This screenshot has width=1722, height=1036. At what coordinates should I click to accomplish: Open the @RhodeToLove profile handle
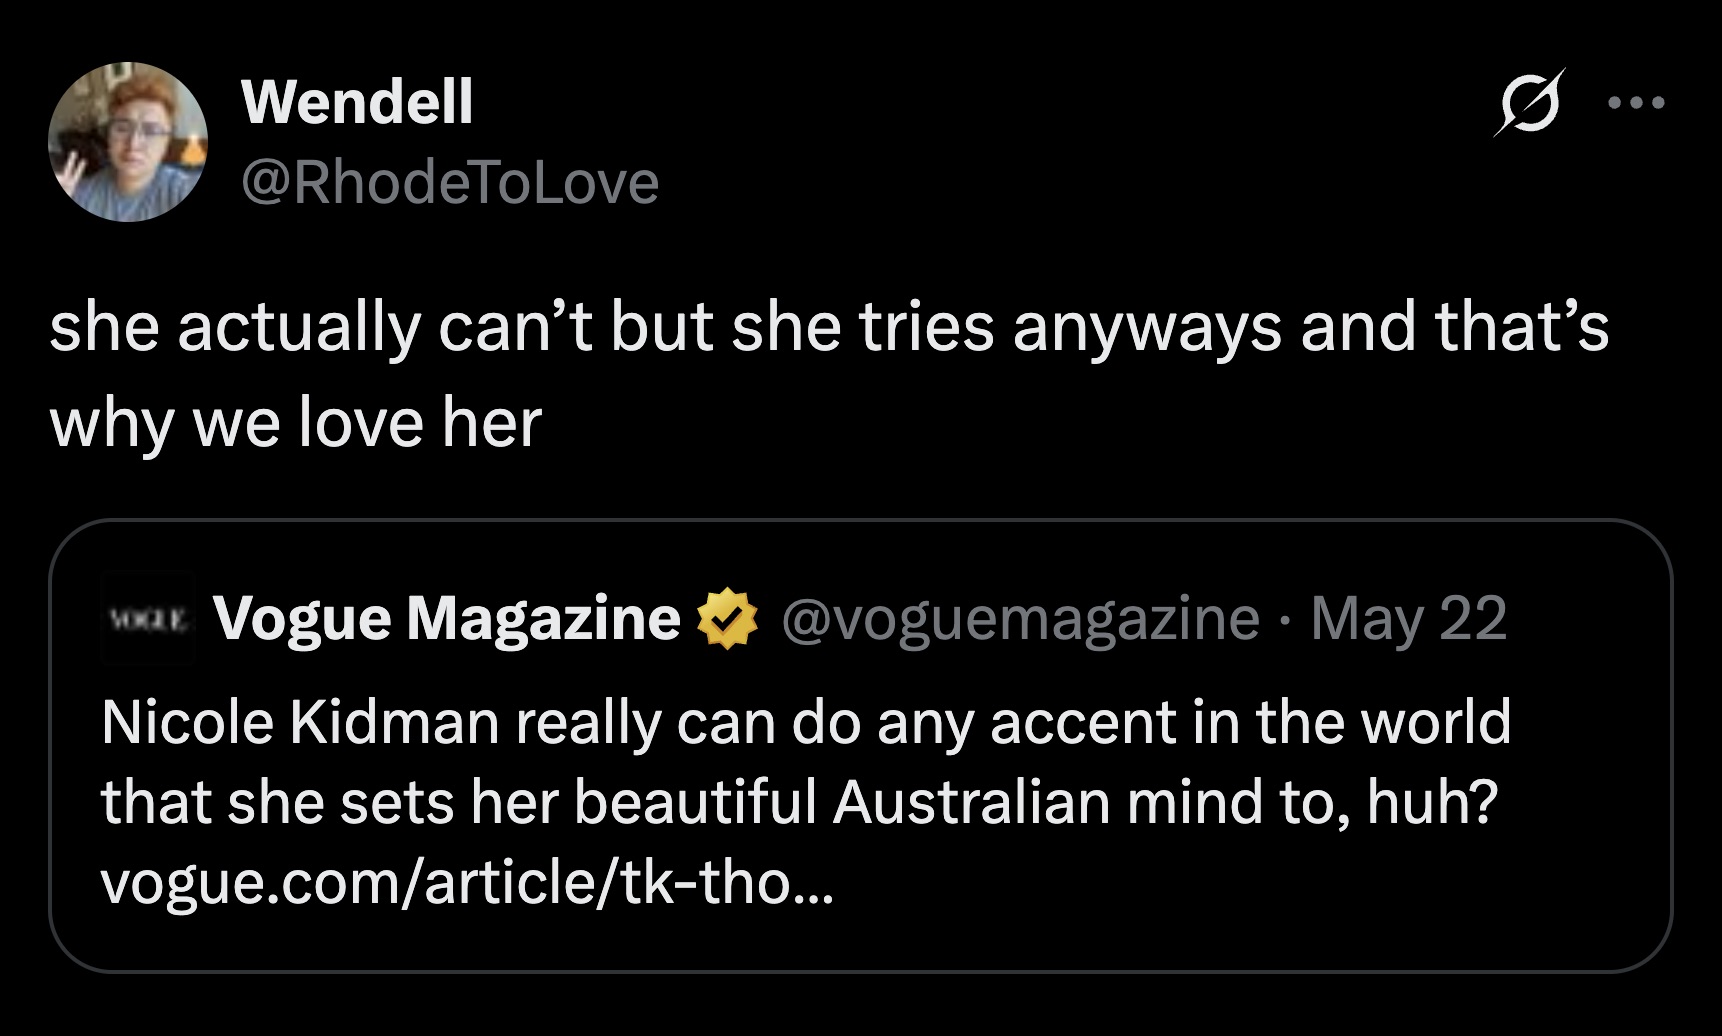448,183
